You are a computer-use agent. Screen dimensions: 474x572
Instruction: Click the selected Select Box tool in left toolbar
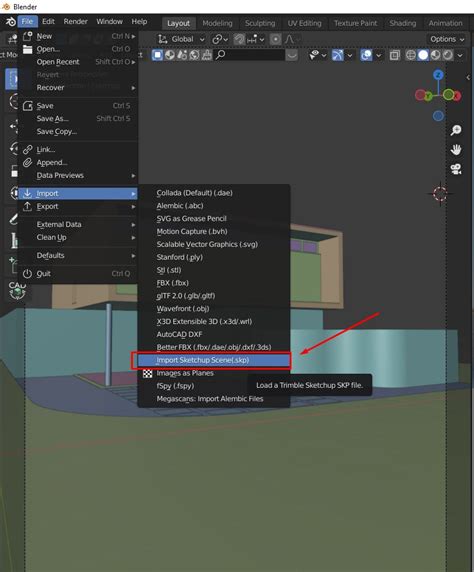tap(12, 79)
